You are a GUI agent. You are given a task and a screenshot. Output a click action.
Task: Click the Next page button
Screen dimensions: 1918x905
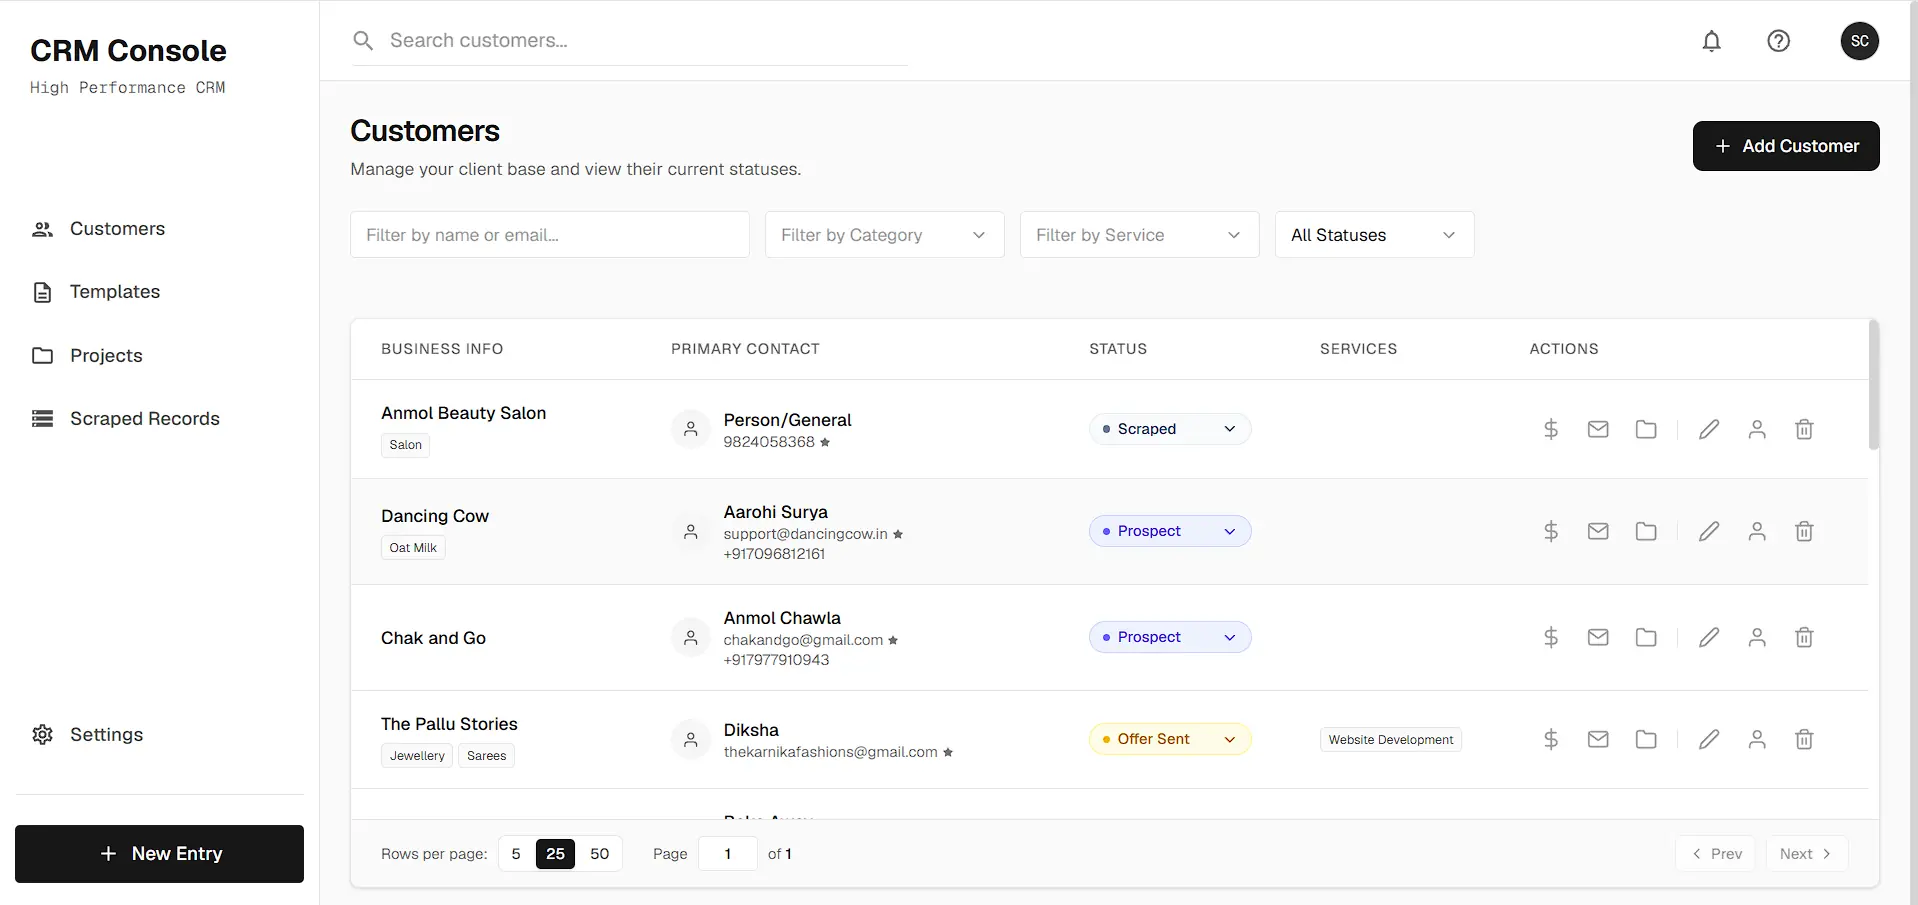(x=1806, y=854)
